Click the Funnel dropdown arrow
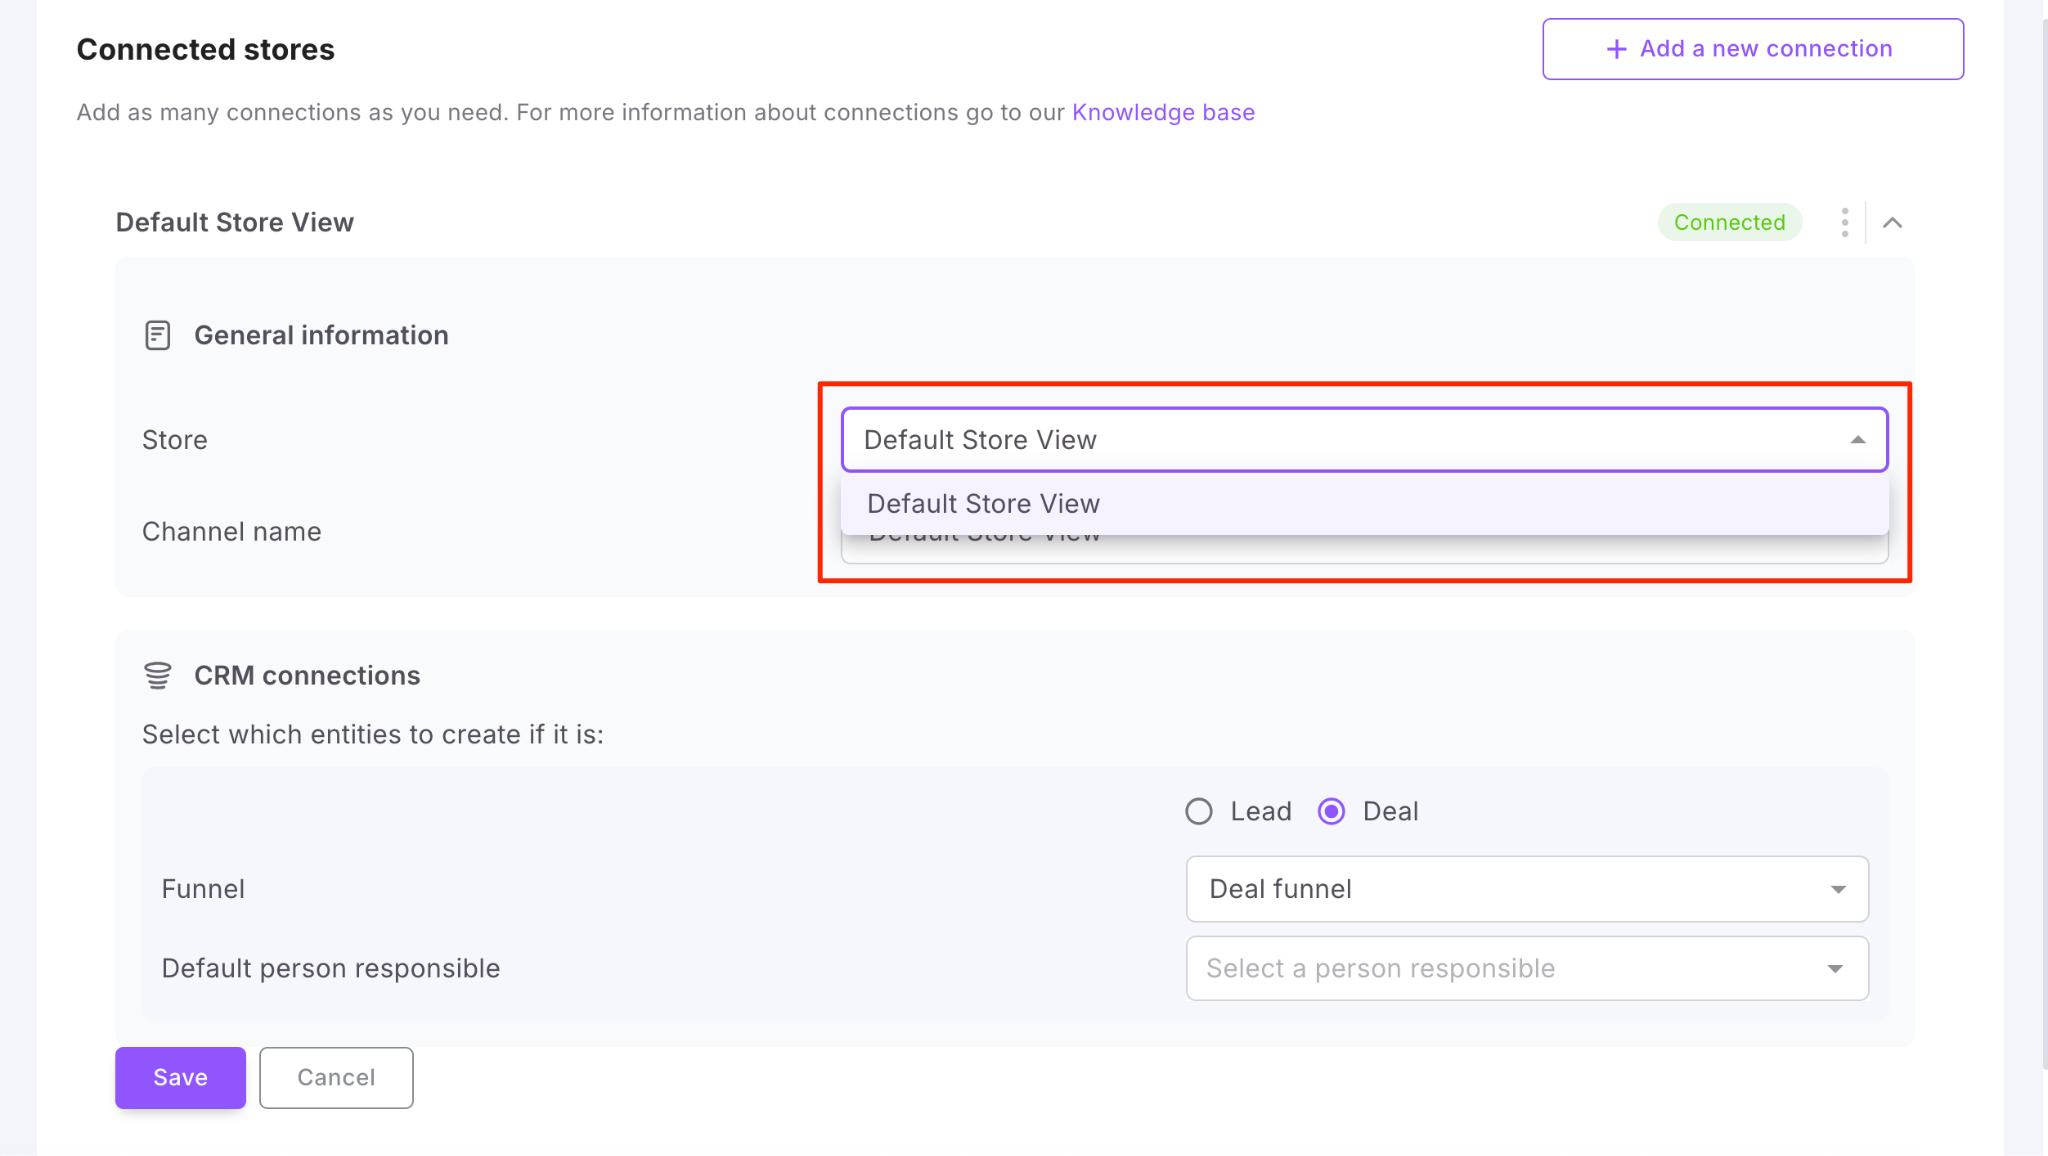 [x=1837, y=889]
